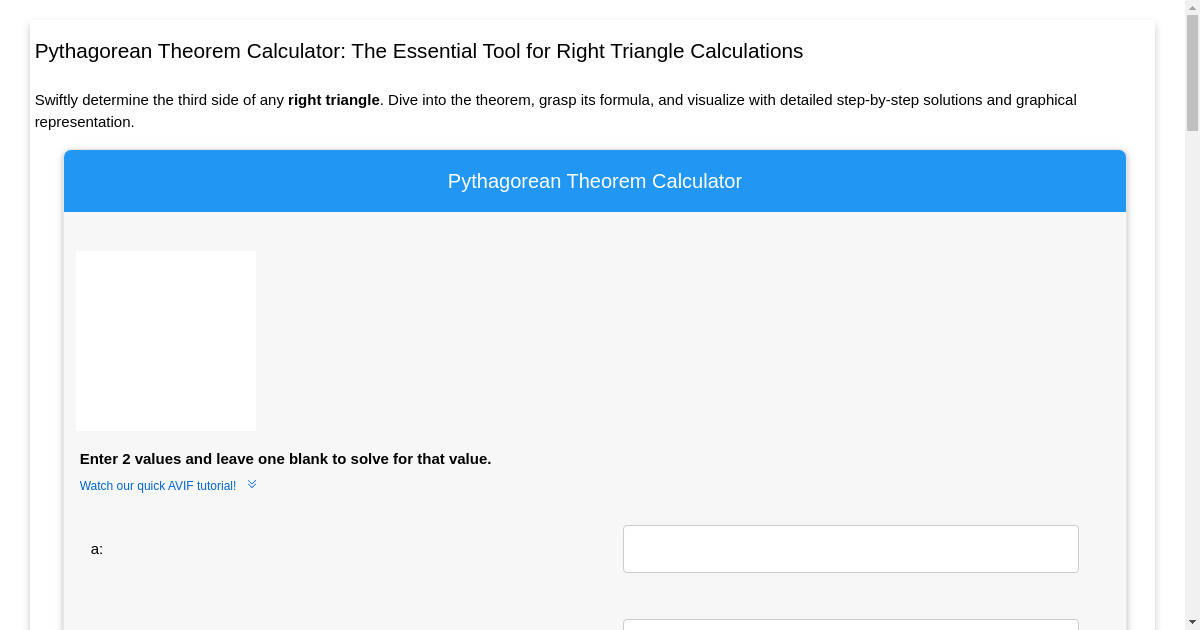This screenshot has width=1200, height=630.
Task: Click the 'Enter 2 values' instruction text
Action: tap(285, 459)
